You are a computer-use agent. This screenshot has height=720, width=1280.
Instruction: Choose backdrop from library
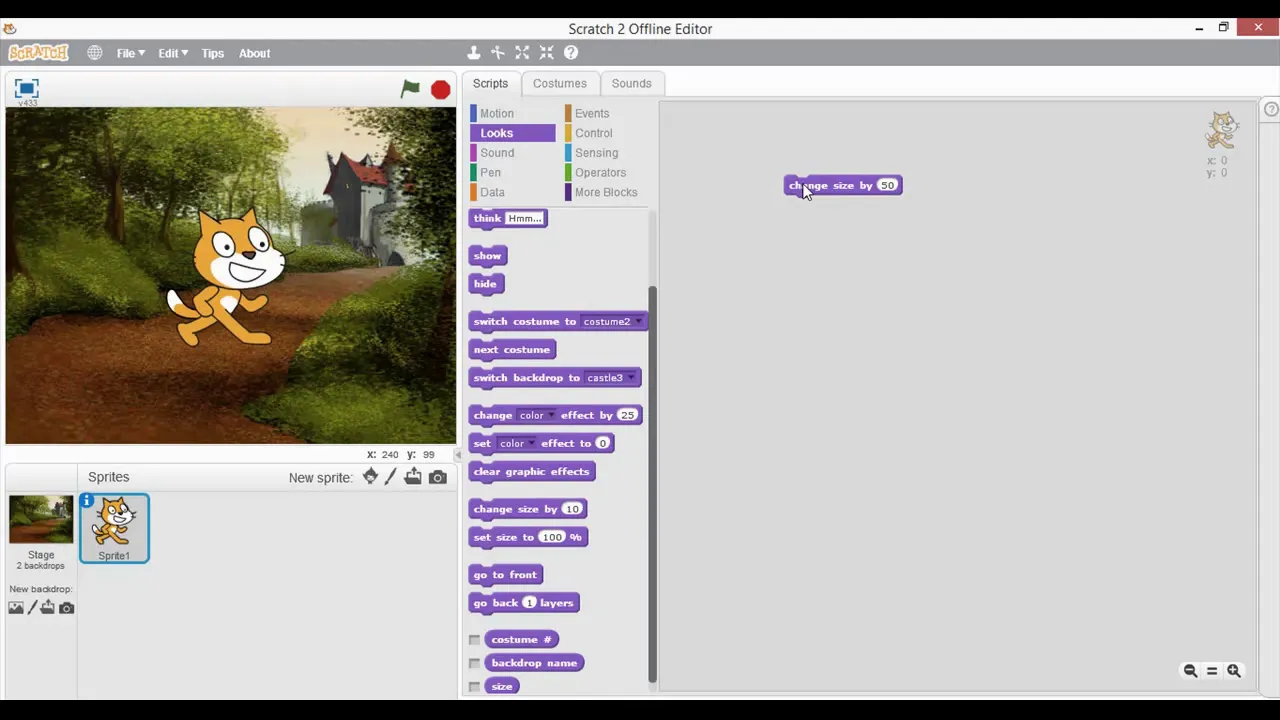pyautogui.click(x=15, y=607)
